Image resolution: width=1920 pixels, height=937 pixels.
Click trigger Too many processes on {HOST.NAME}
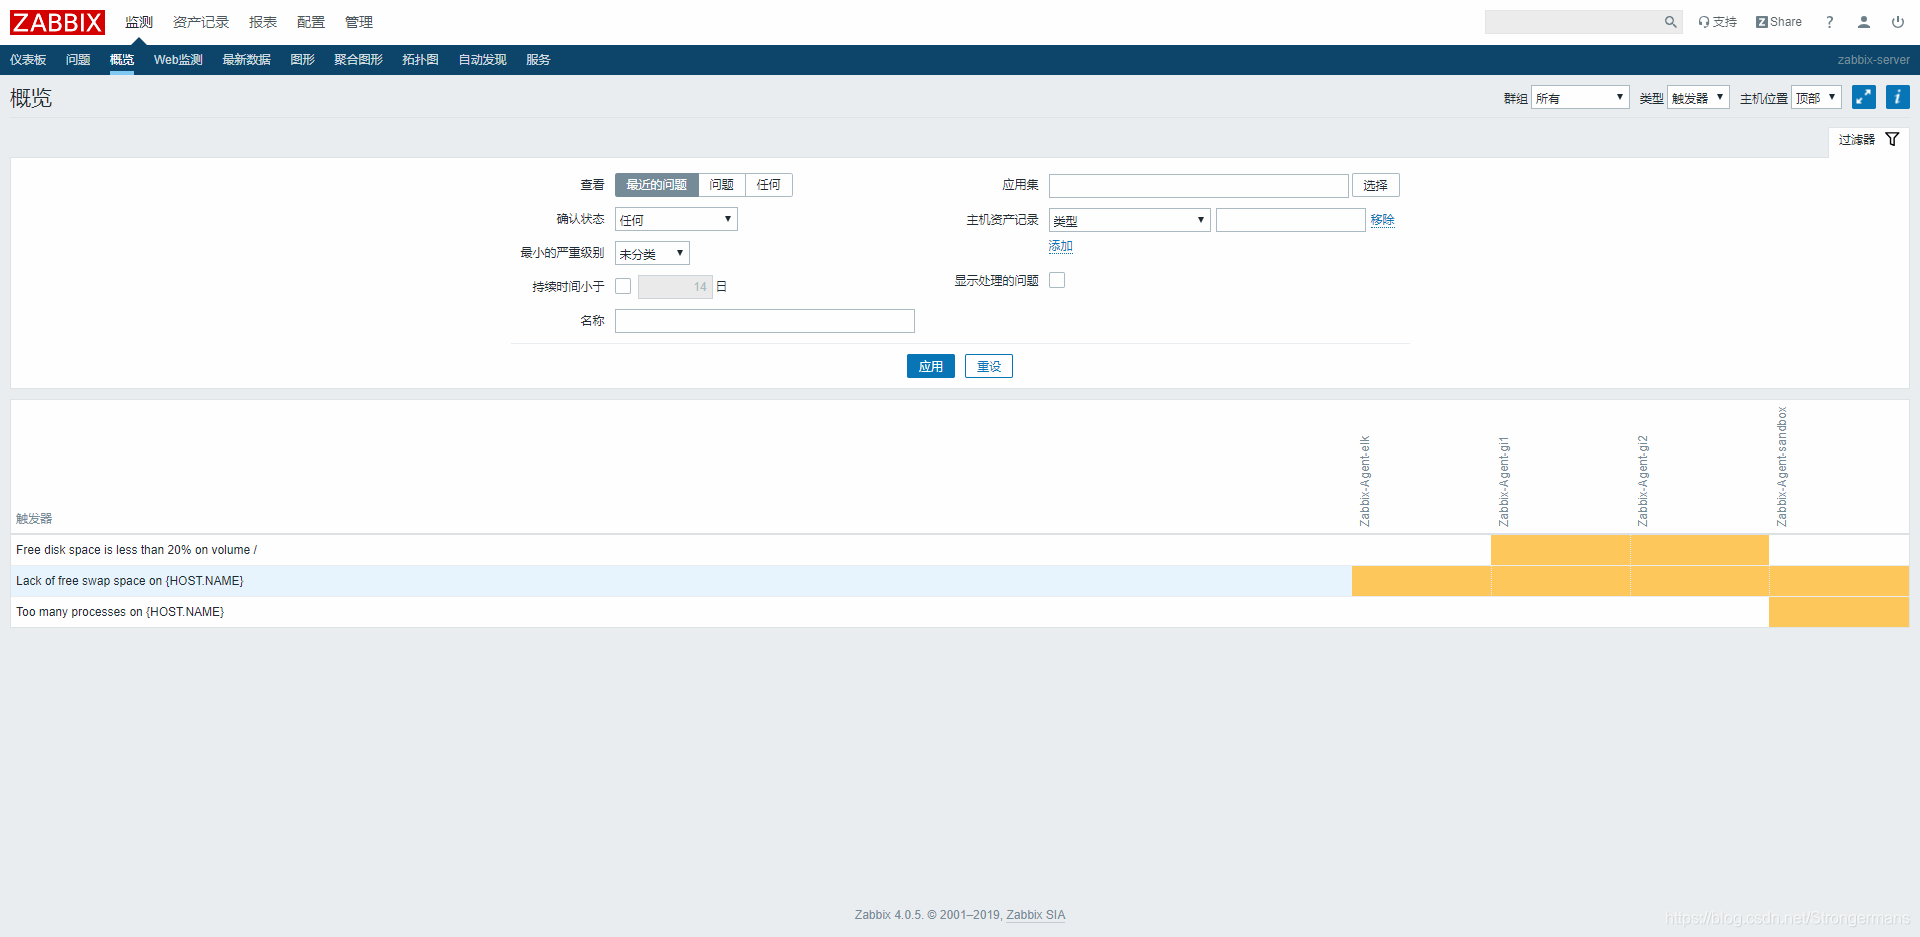pos(120,612)
